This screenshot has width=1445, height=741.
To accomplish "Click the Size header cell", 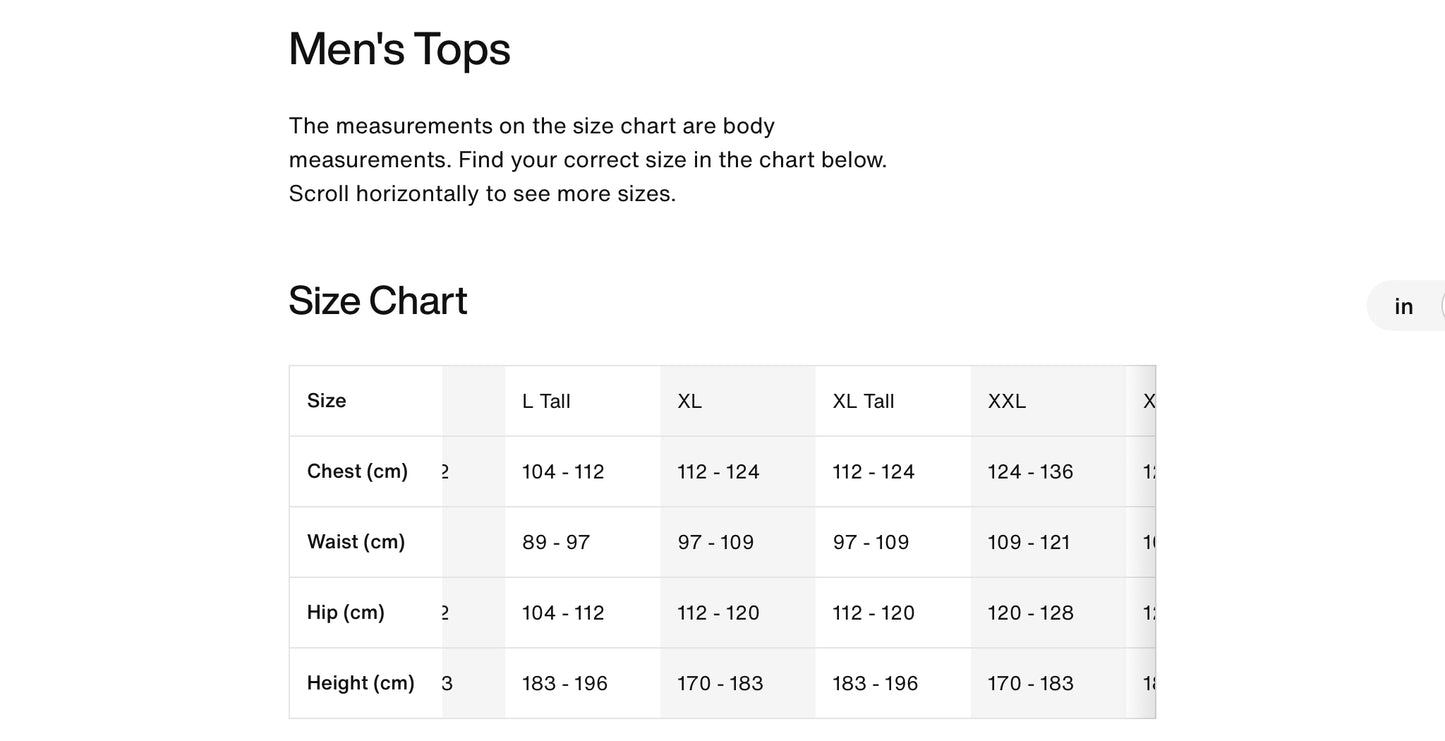I will point(327,401).
